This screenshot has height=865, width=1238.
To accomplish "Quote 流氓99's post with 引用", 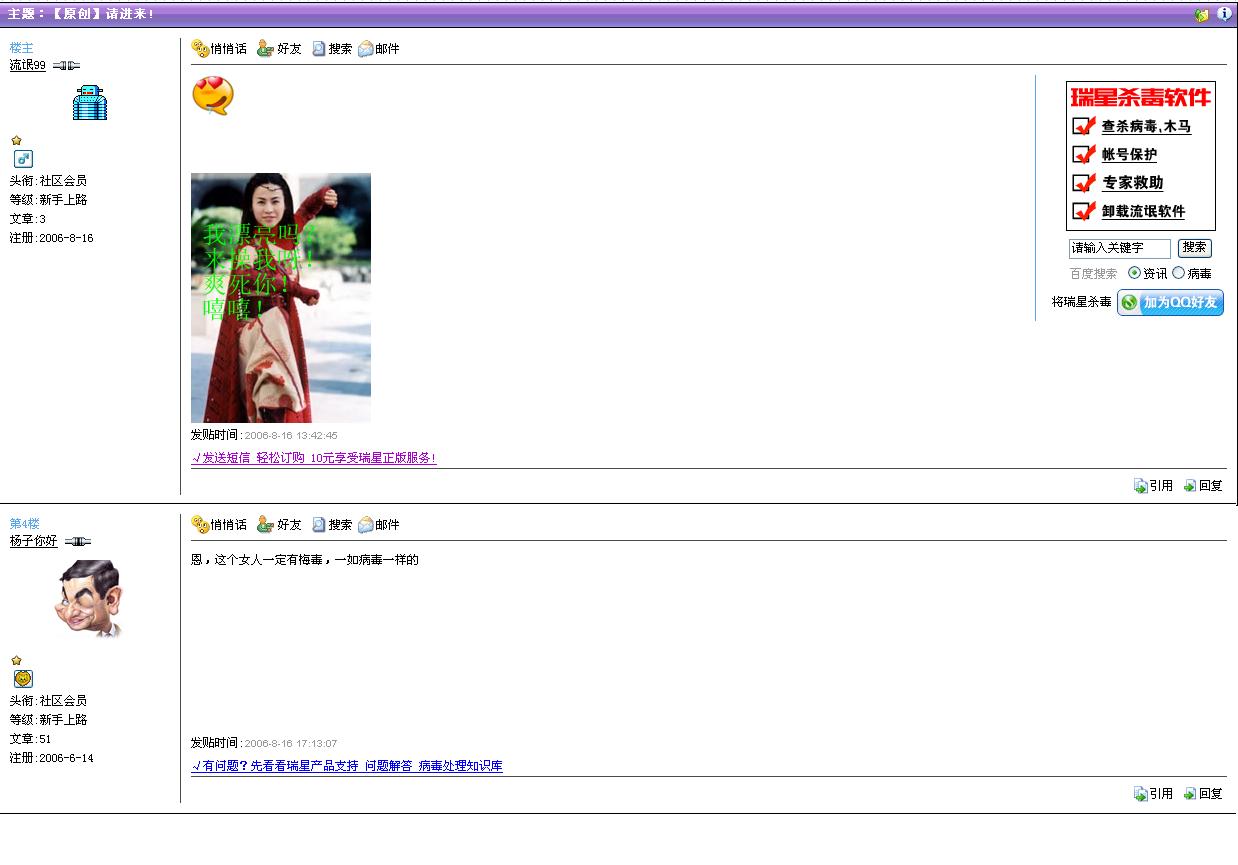I will [1153, 486].
